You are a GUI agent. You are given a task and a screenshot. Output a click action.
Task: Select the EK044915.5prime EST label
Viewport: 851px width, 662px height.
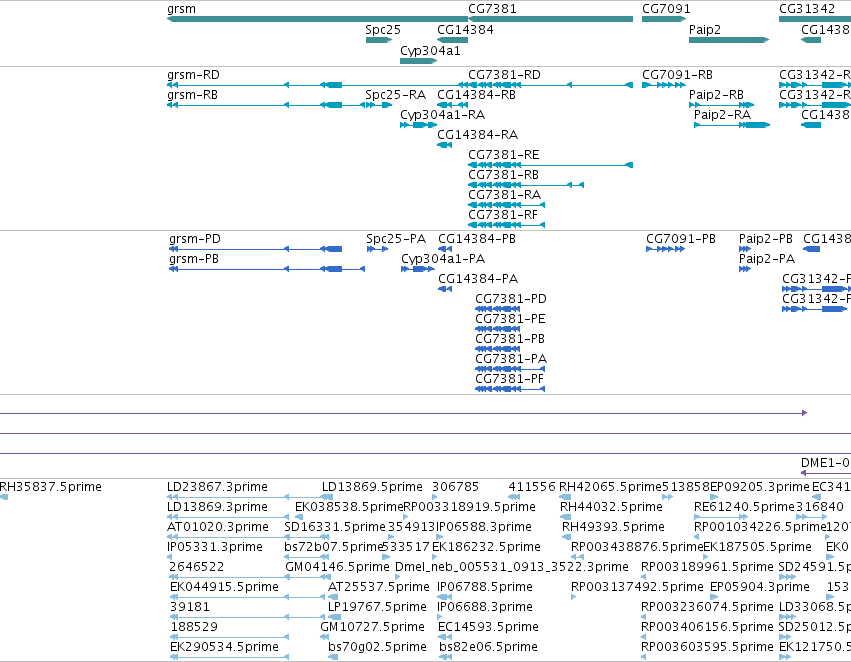click(224, 587)
